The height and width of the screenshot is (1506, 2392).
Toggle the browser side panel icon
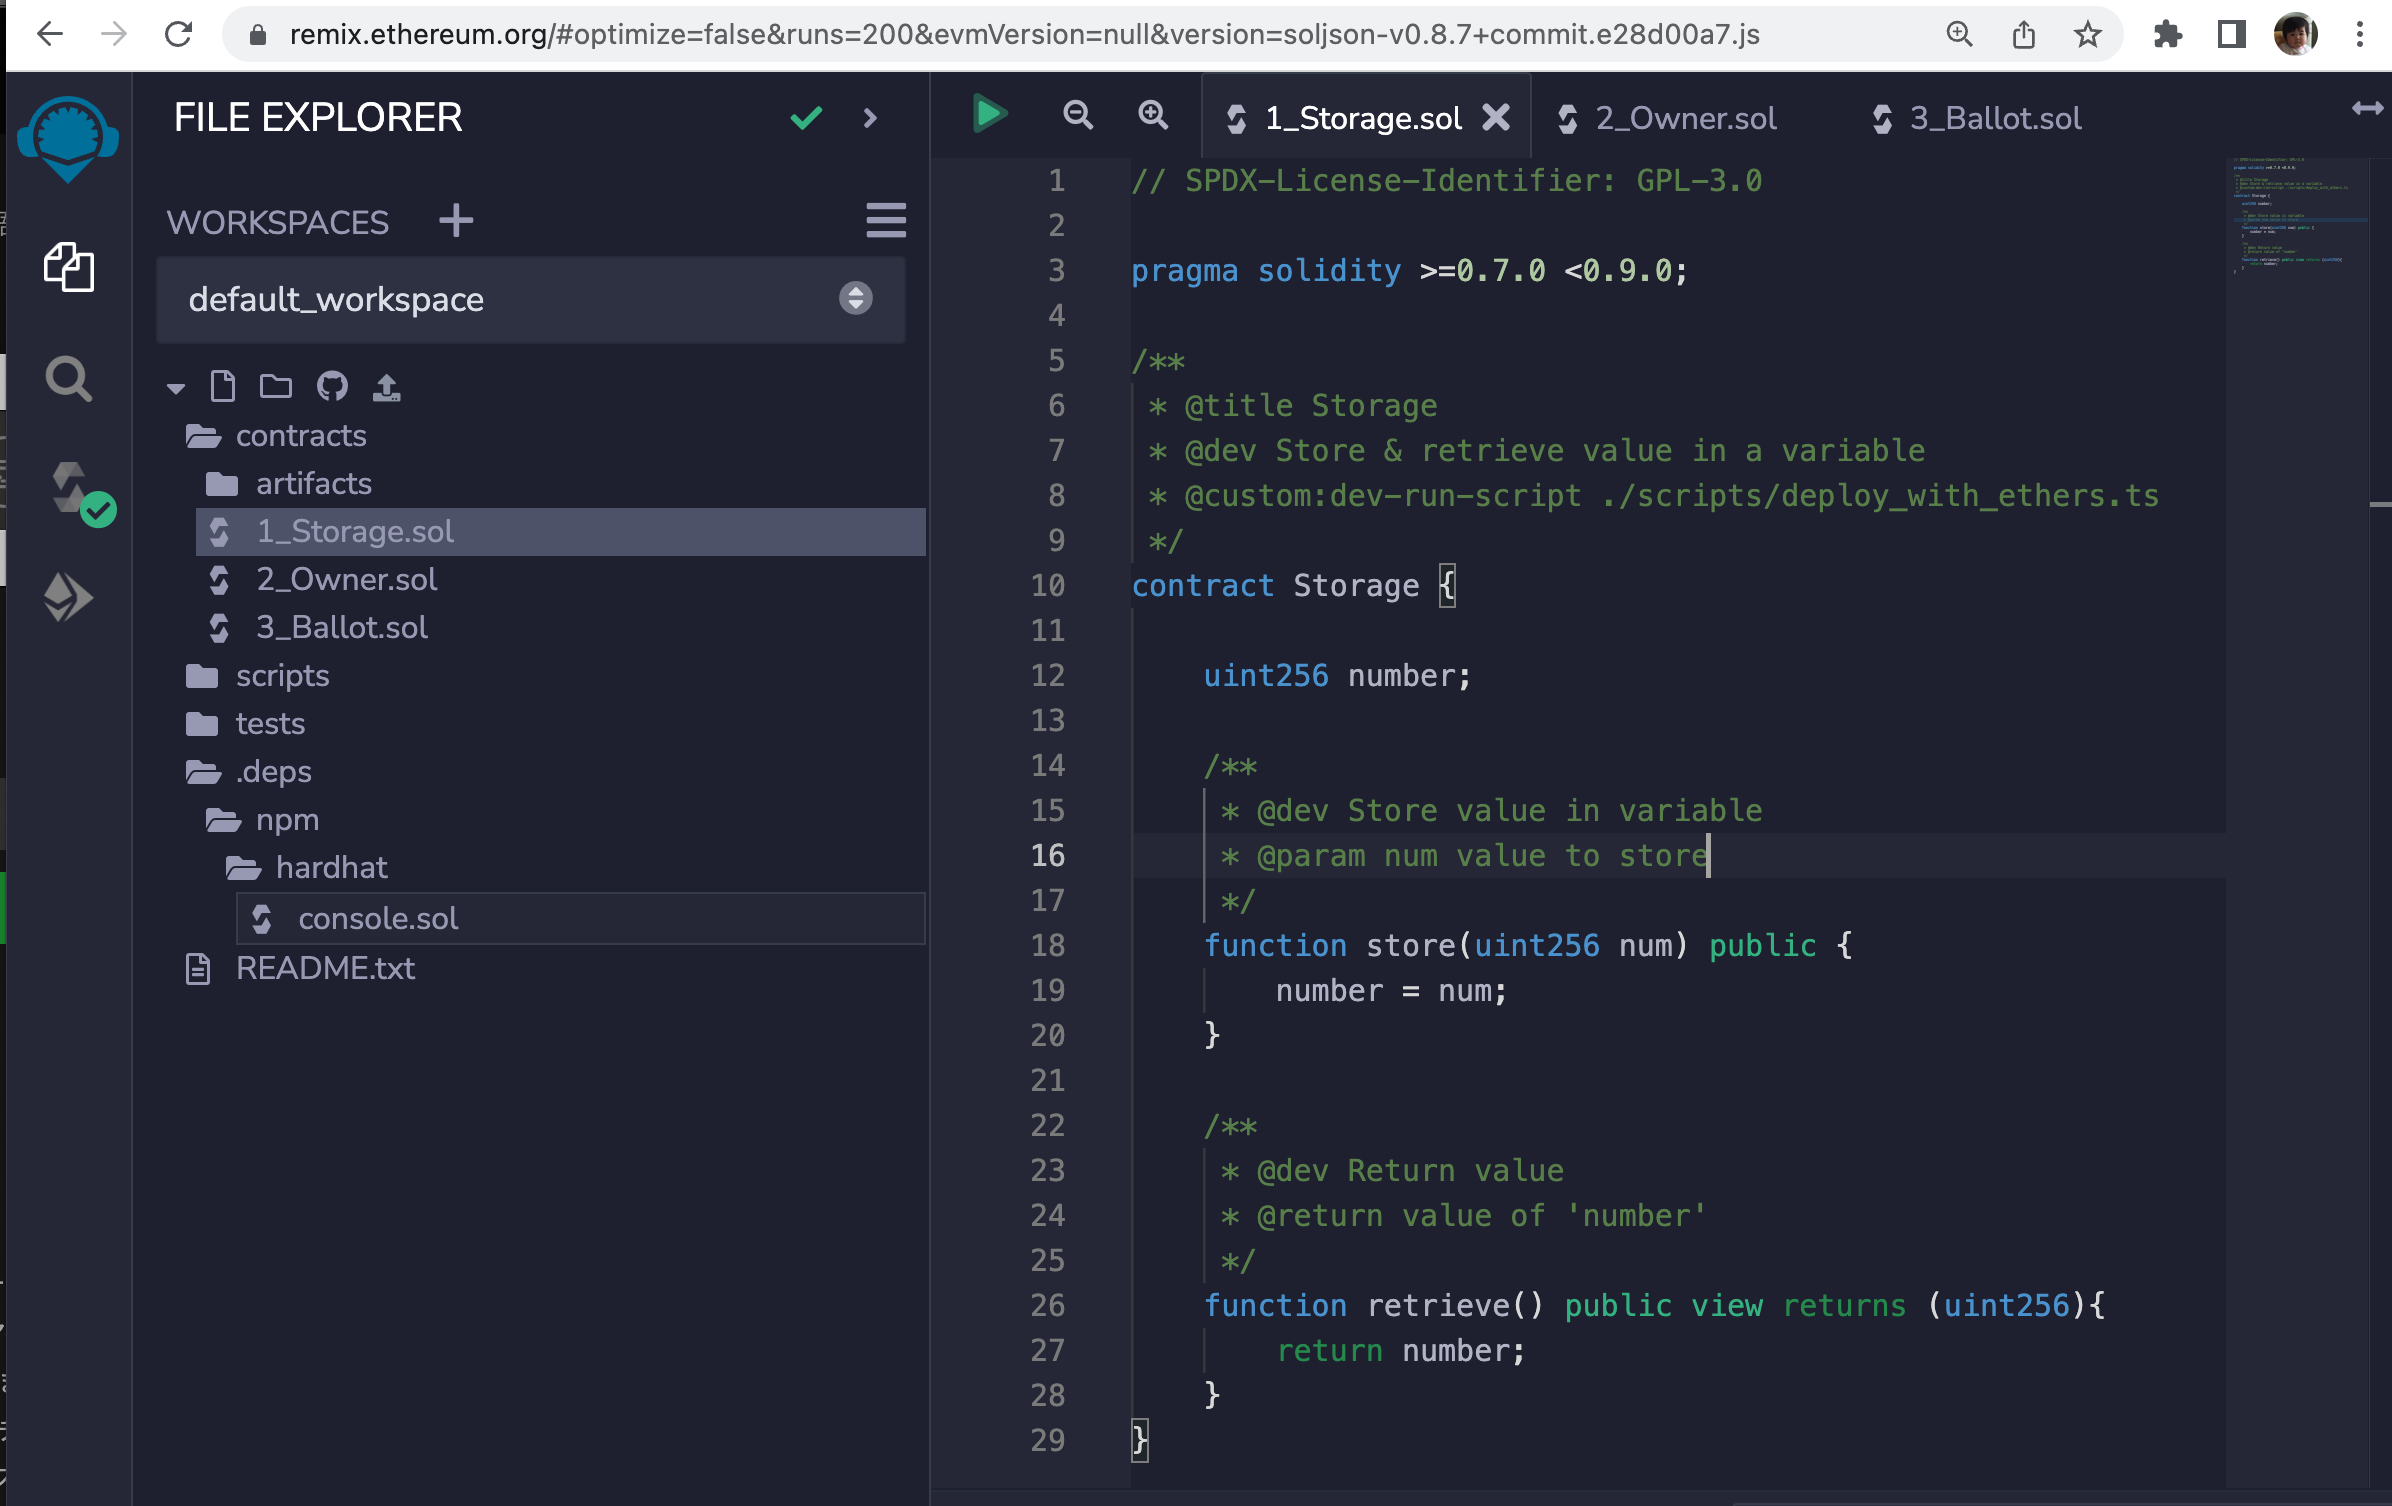click(x=2231, y=35)
